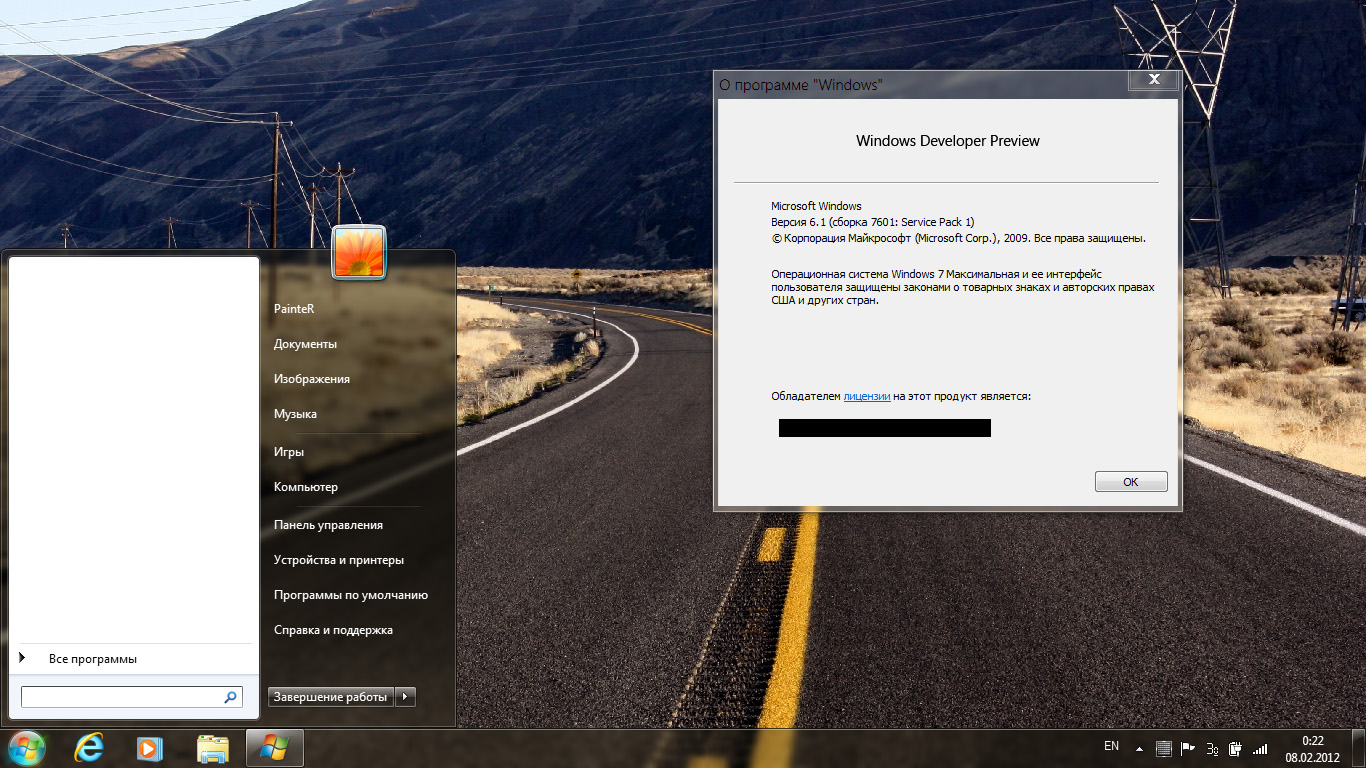
Task: Open Панель управления
Action: (x=328, y=525)
